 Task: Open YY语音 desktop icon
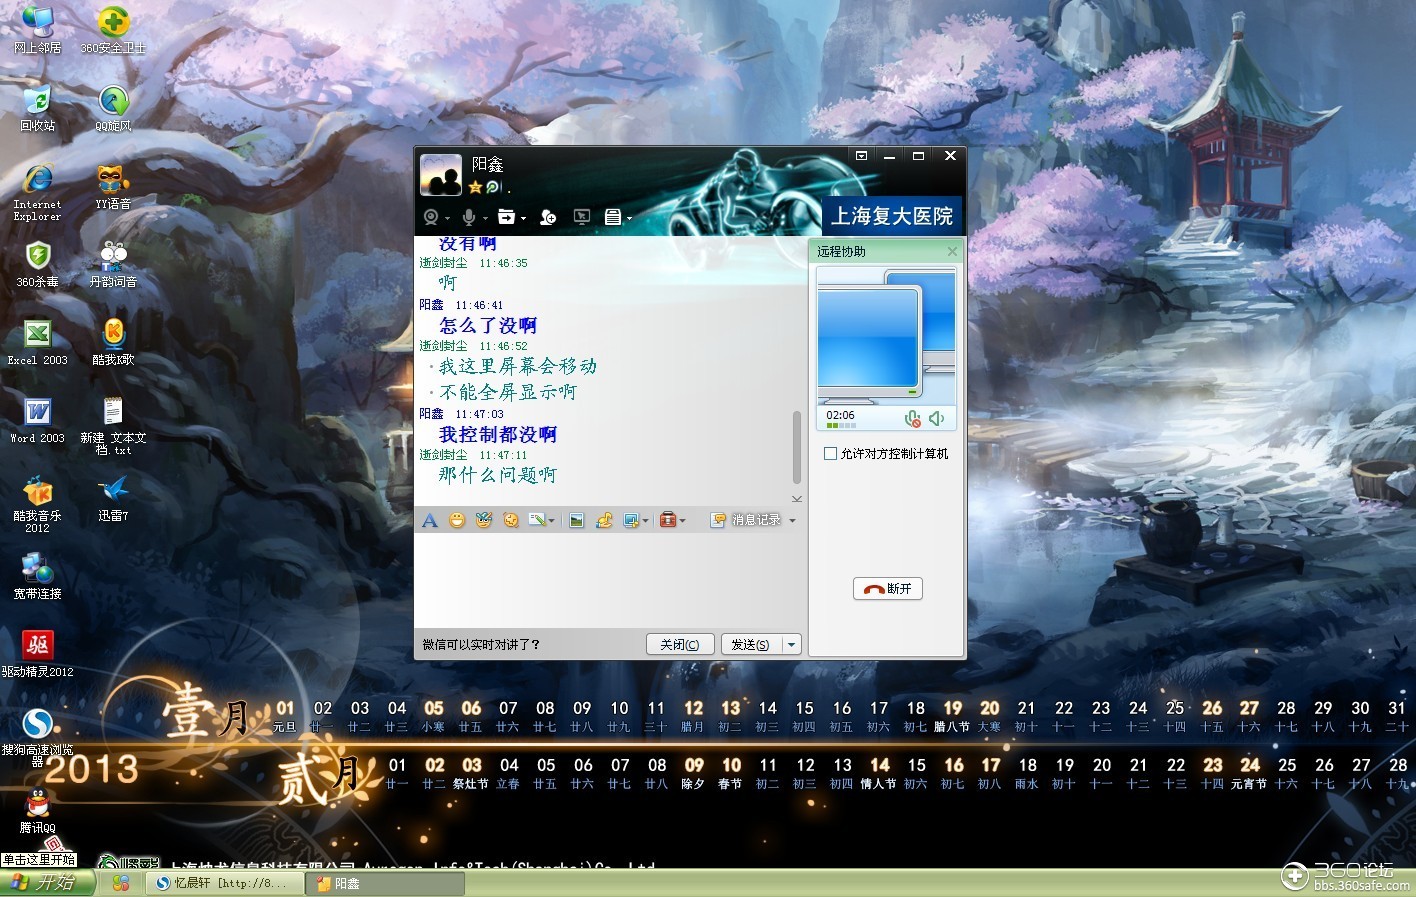(x=113, y=186)
